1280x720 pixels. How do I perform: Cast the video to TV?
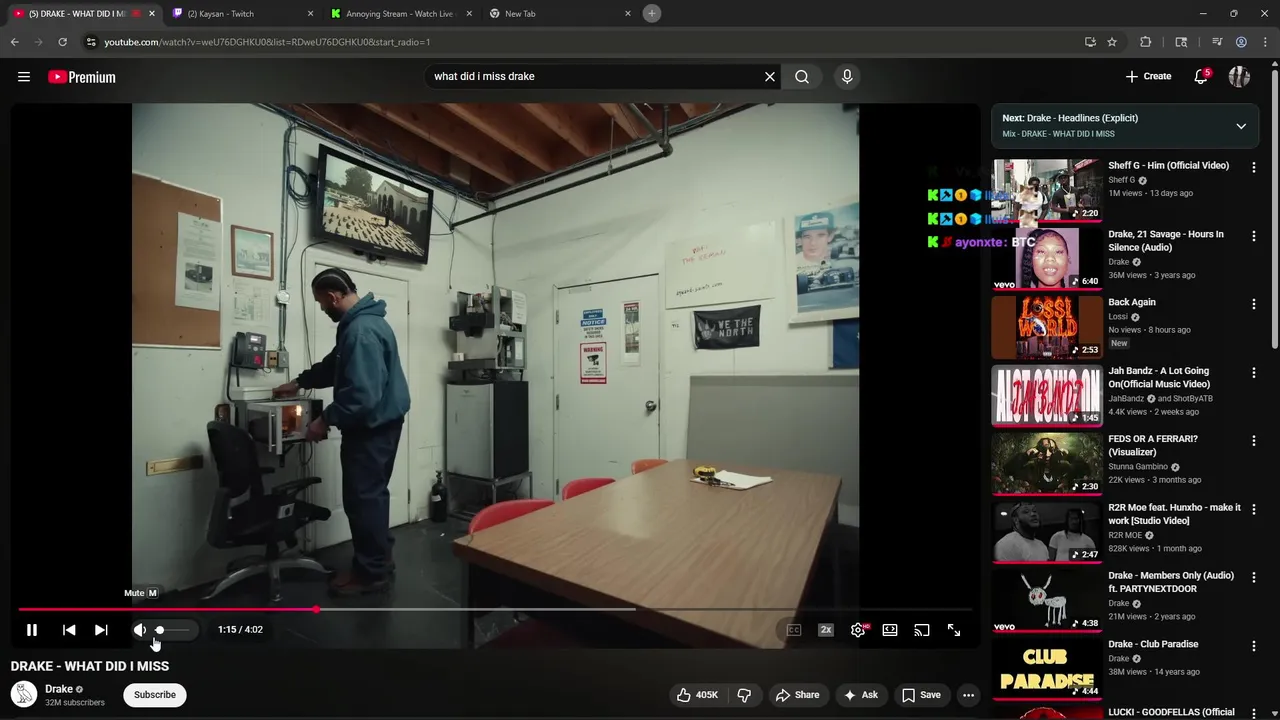pyautogui.click(x=922, y=630)
